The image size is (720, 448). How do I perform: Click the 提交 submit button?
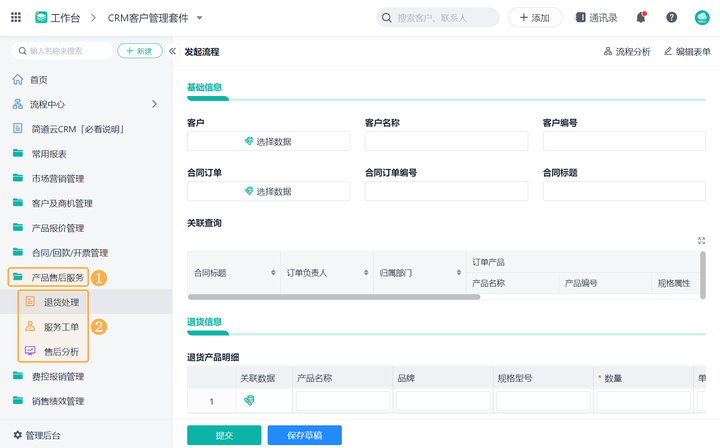223,435
